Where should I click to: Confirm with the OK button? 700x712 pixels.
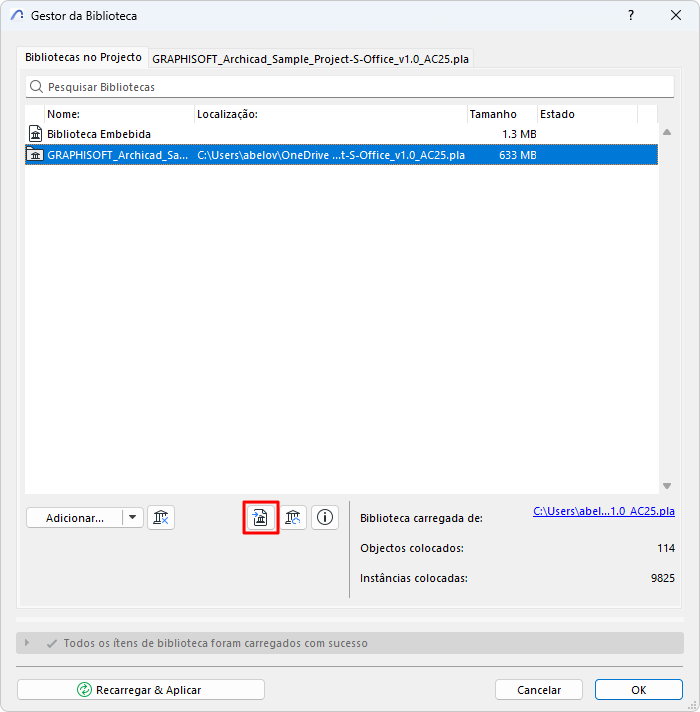tap(639, 690)
